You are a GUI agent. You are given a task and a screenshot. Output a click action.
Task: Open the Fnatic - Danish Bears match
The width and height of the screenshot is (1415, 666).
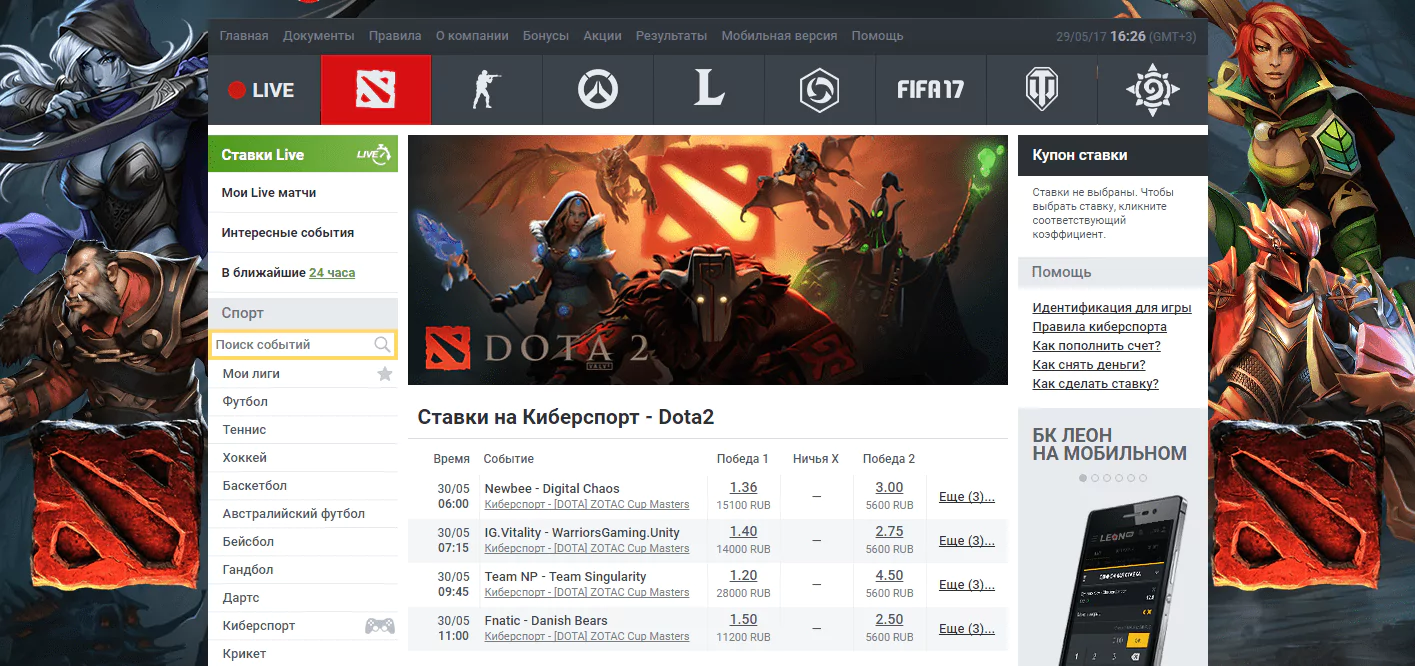tap(546, 620)
